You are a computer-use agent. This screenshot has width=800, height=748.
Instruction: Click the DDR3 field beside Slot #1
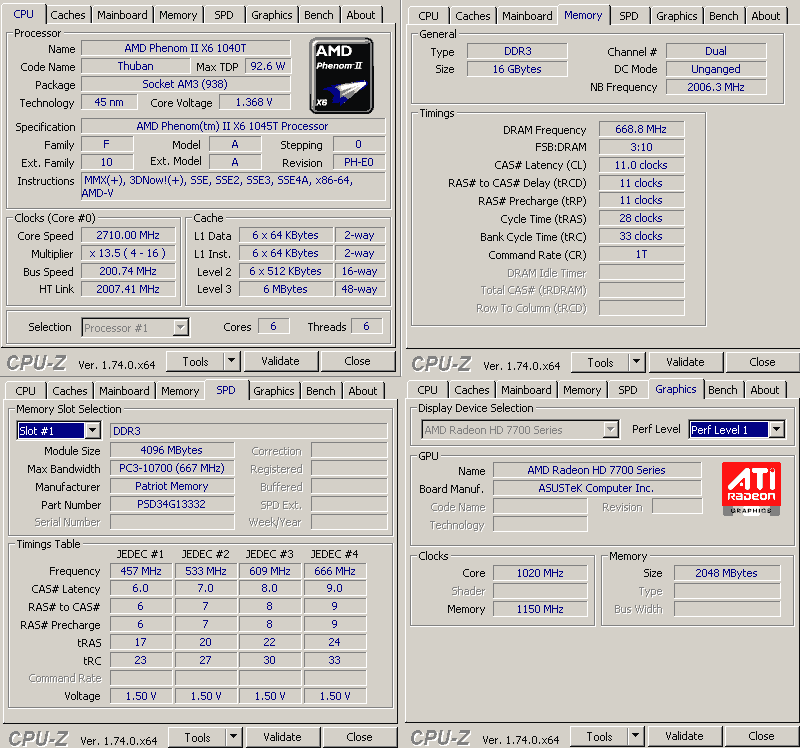[248, 431]
